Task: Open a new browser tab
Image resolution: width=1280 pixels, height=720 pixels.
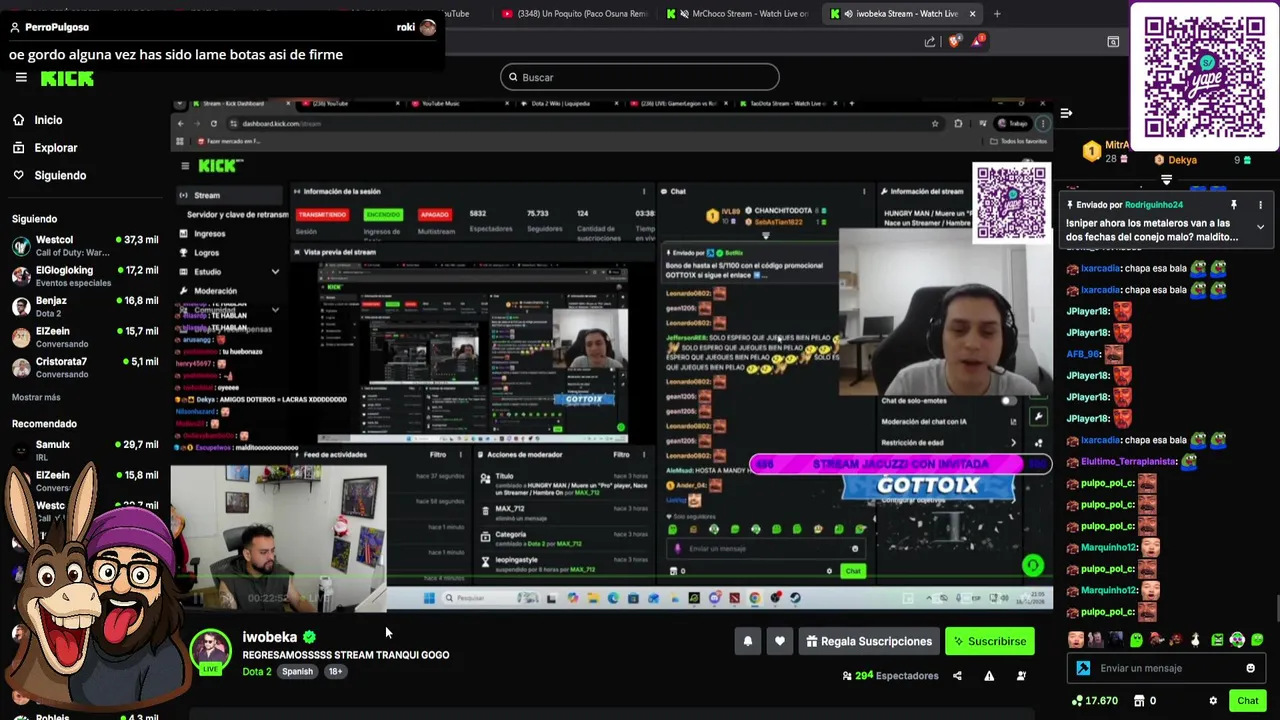Action: (996, 14)
